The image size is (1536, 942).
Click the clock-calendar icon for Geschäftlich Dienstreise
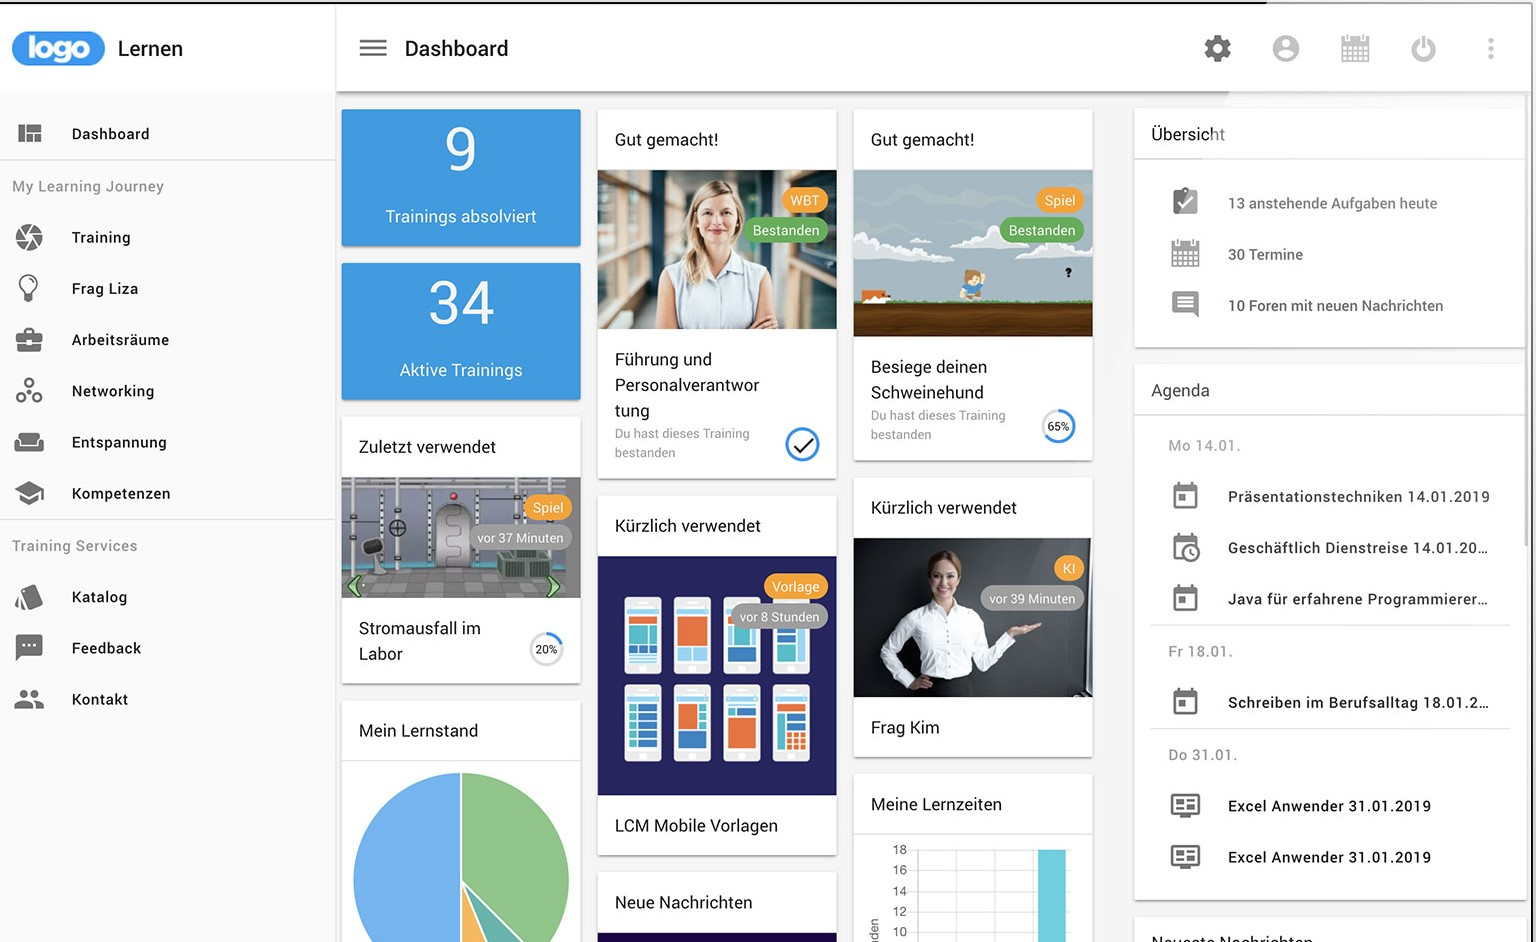tap(1186, 547)
